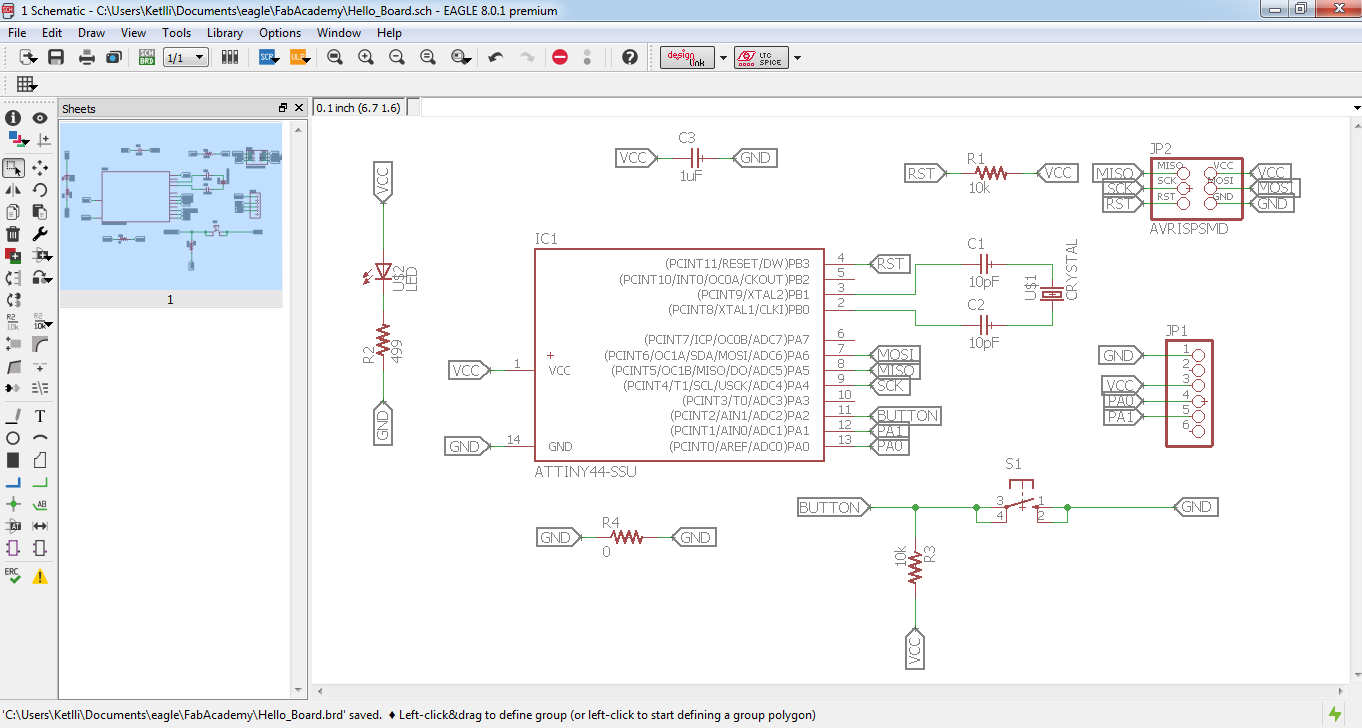The width and height of the screenshot is (1362, 728).
Task: Click the LTC SPICE button
Action: [761, 57]
